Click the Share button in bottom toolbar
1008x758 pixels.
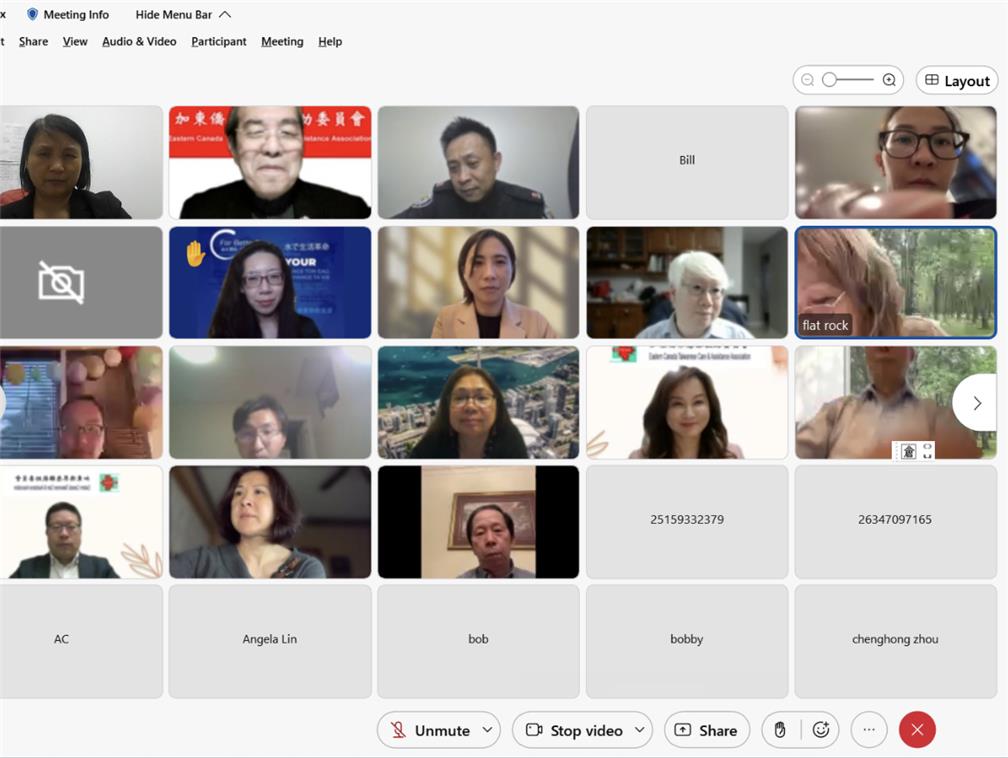coord(707,730)
